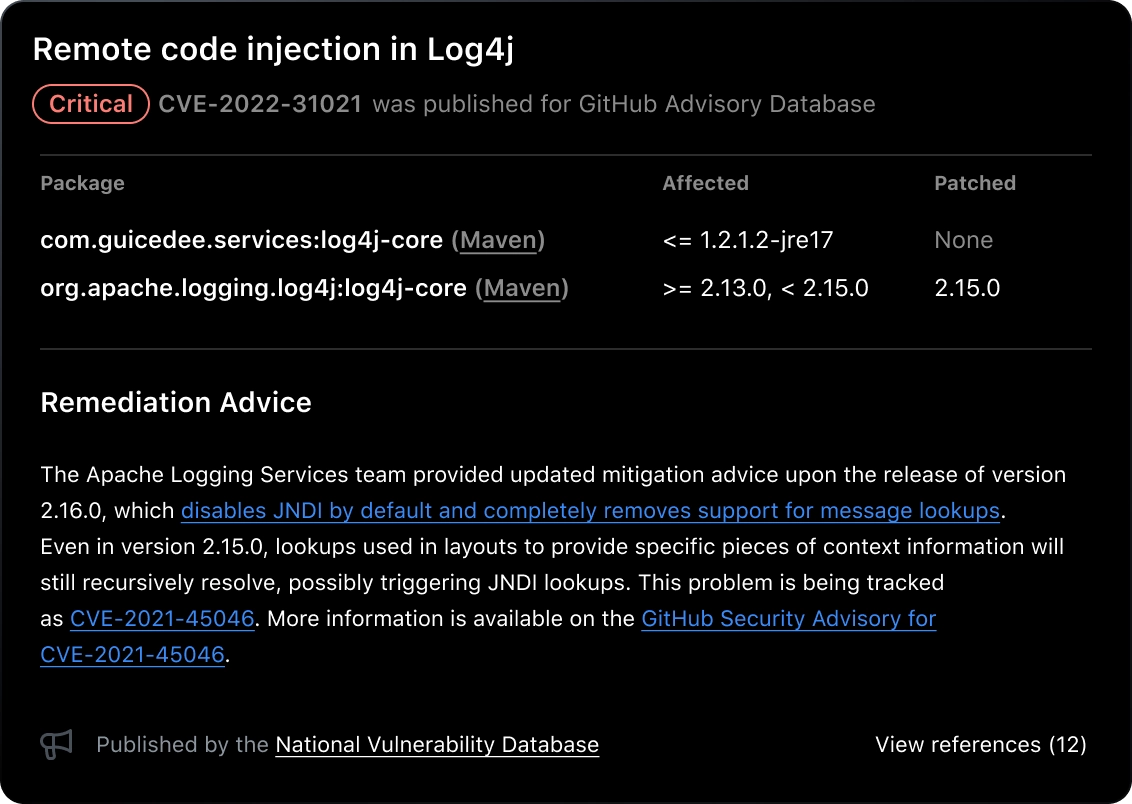Select the com.guicedee.services:log4j-core package name
1132x804 pixels.
tap(240, 240)
